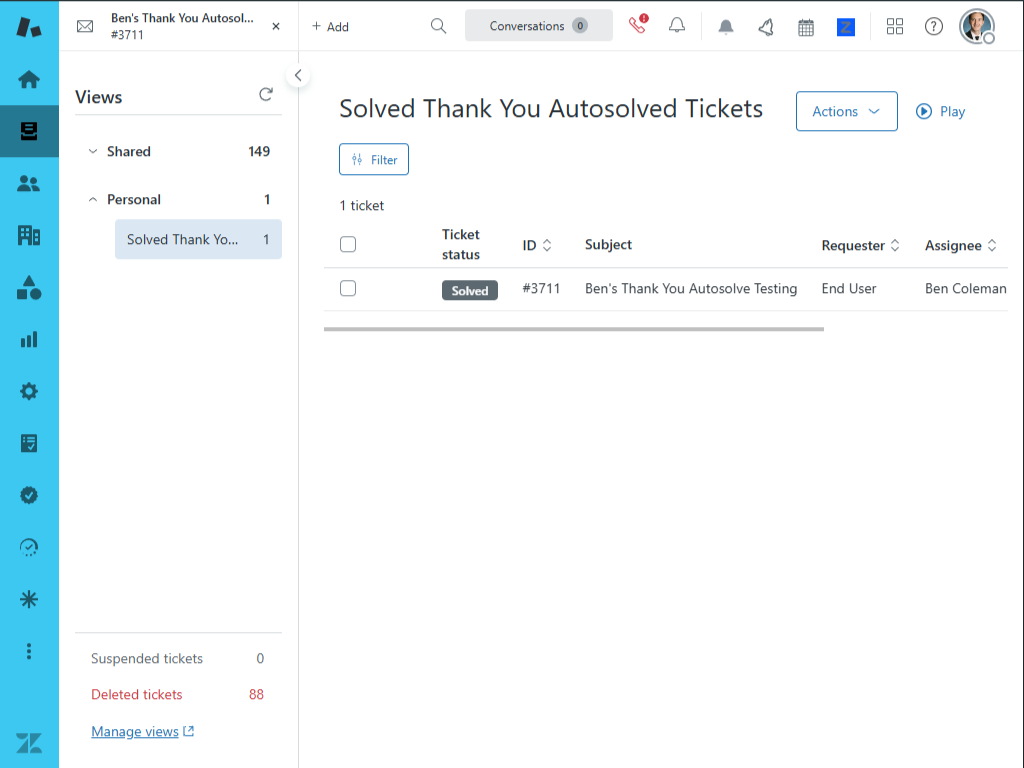The height and width of the screenshot is (768, 1024).
Task: Open the Actions dropdown
Action: pyautogui.click(x=846, y=111)
